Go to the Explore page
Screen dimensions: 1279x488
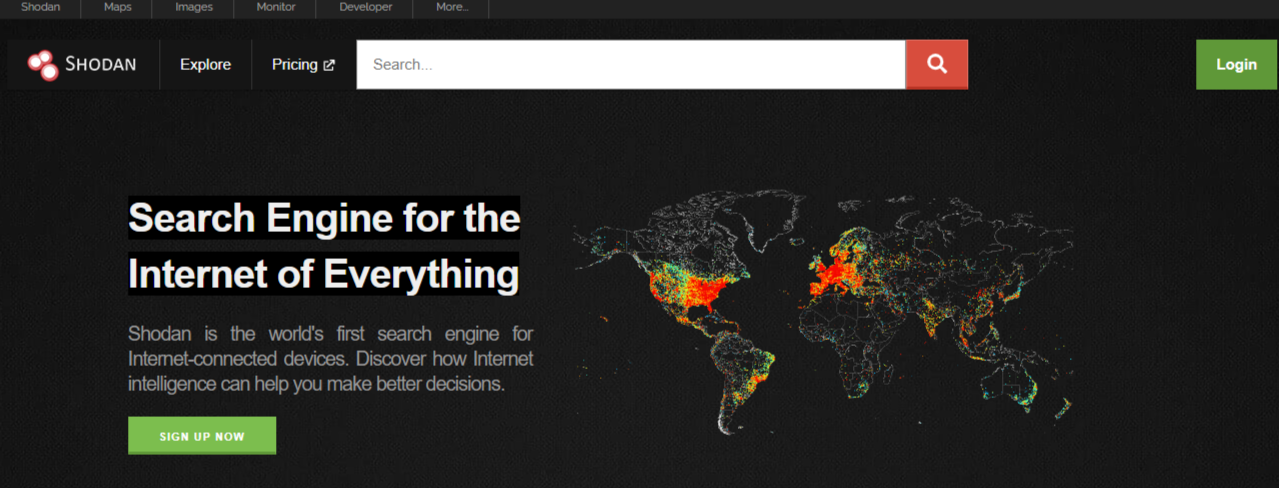(205, 64)
